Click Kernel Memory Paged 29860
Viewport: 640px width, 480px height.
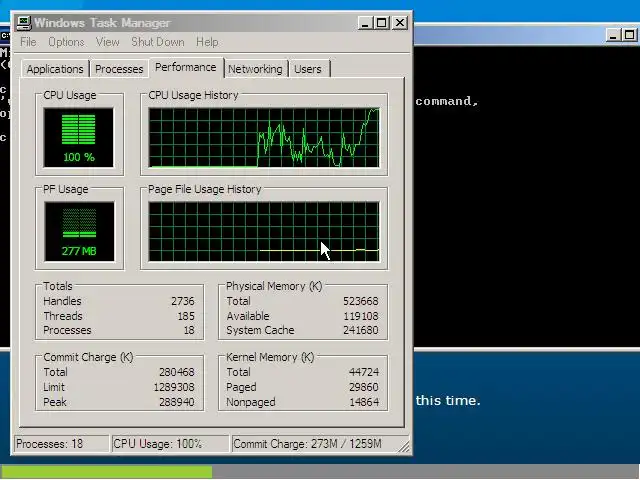(364, 387)
